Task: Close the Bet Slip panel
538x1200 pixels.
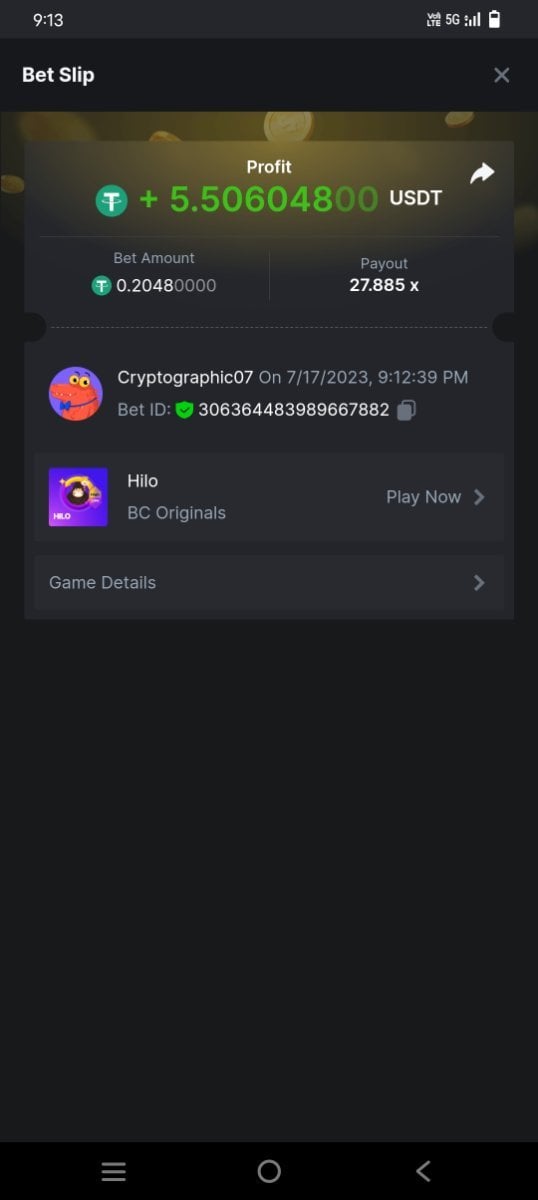Action: click(502, 75)
